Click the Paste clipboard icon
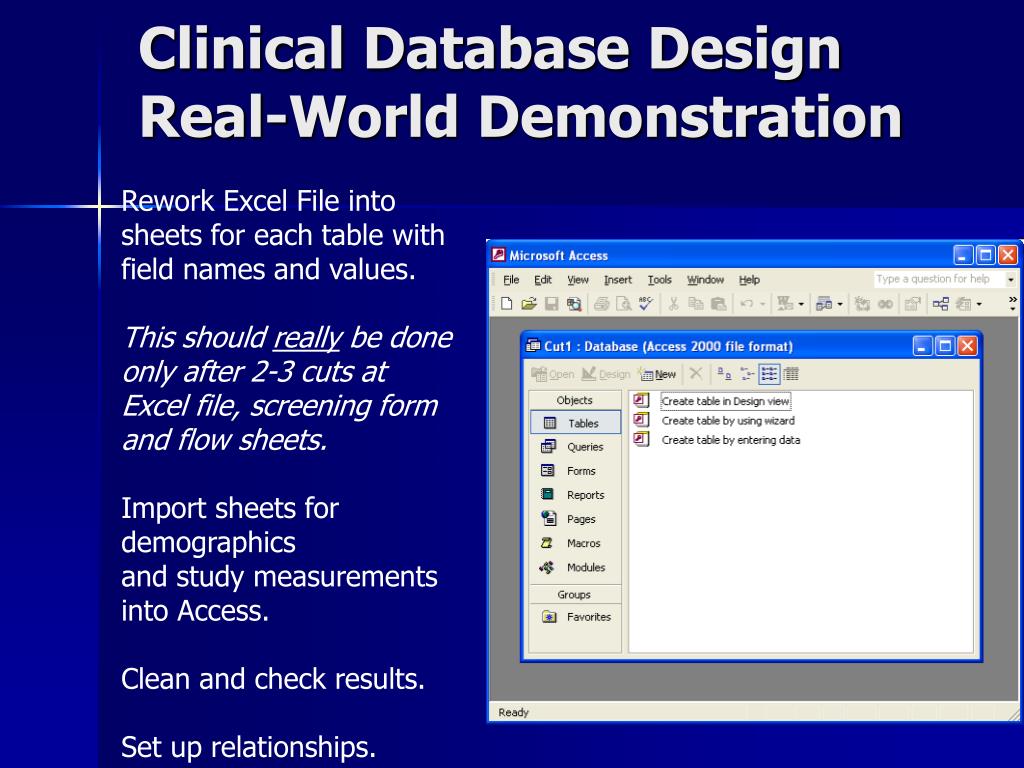The width and height of the screenshot is (1024, 768). [718, 304]
